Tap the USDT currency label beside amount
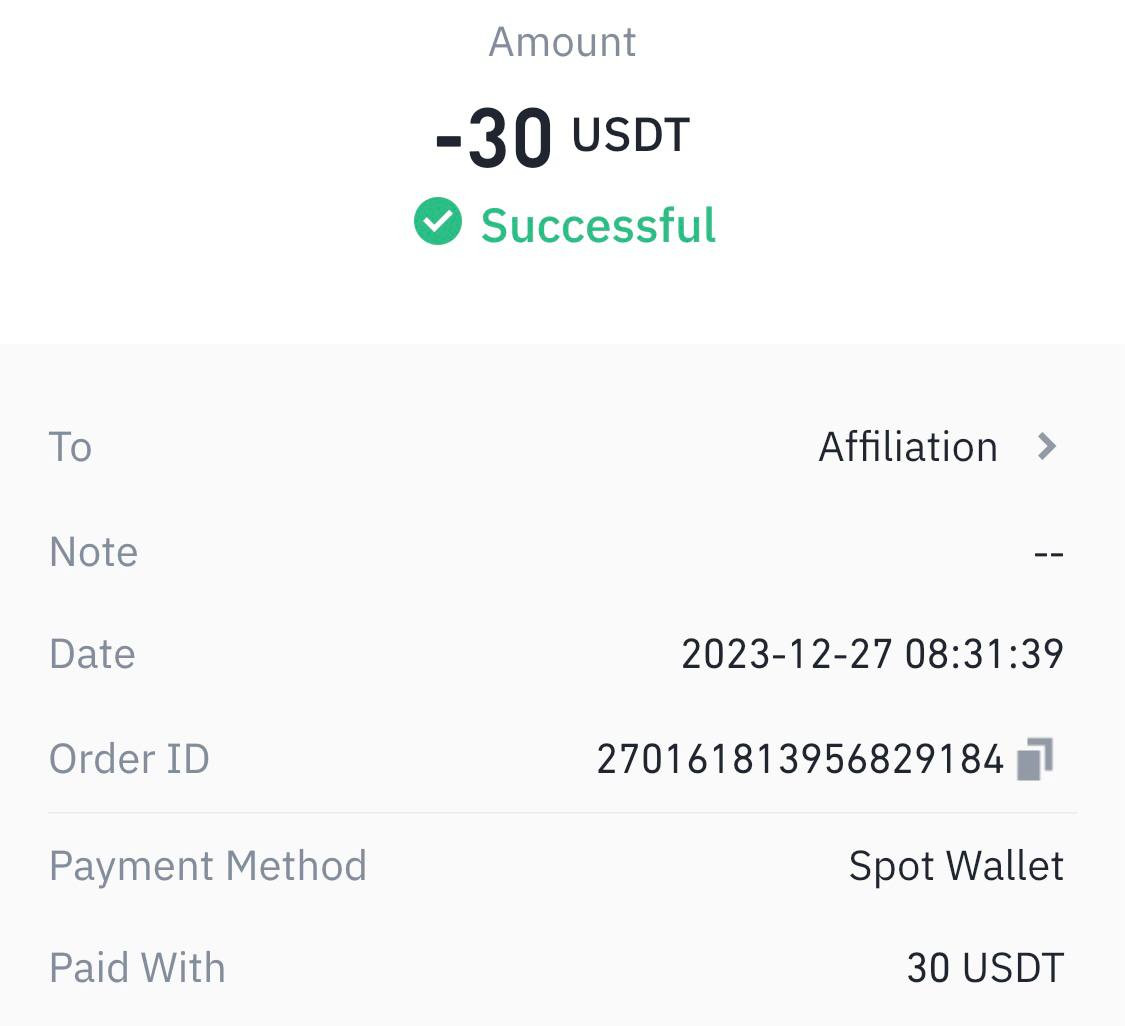The image size is (1125, 1026). [x=631, y=135]
